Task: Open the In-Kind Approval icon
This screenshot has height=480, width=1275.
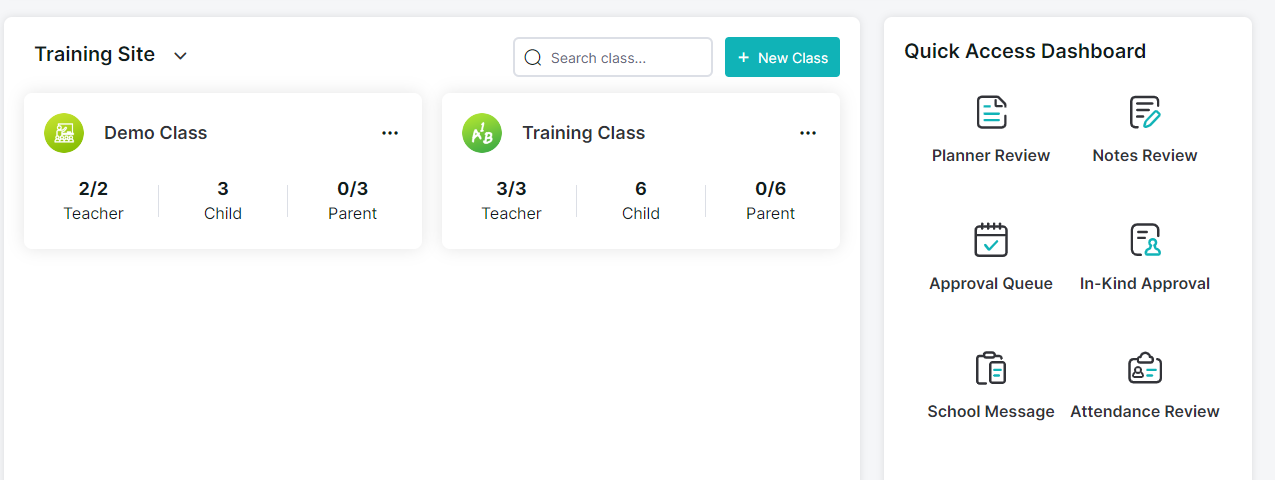Action: pyautogui.click(x=1145, y=240)
